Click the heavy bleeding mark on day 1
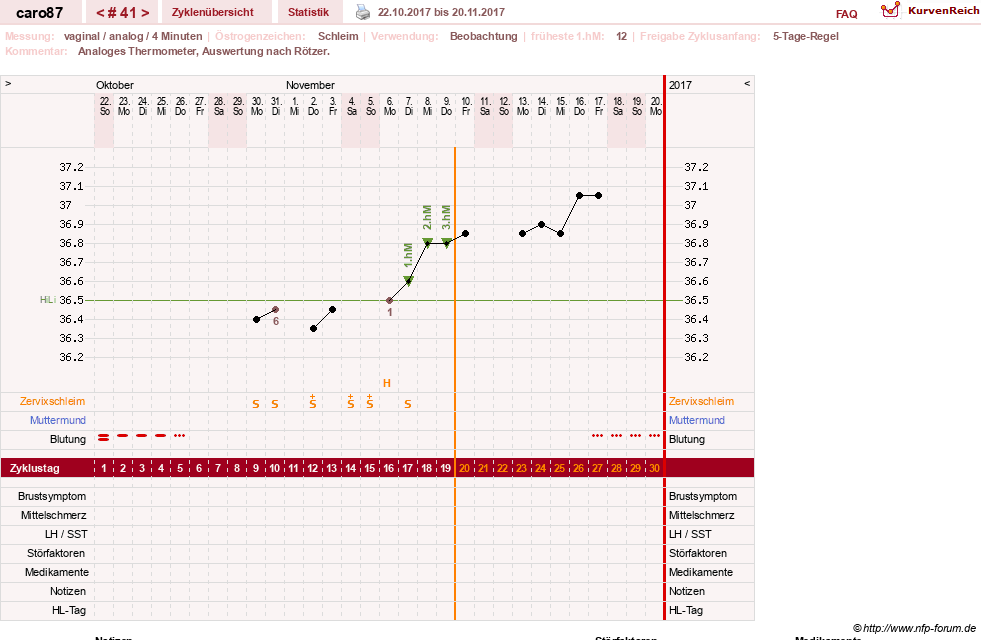The image size is (981, 640). [x=104, y=438]
